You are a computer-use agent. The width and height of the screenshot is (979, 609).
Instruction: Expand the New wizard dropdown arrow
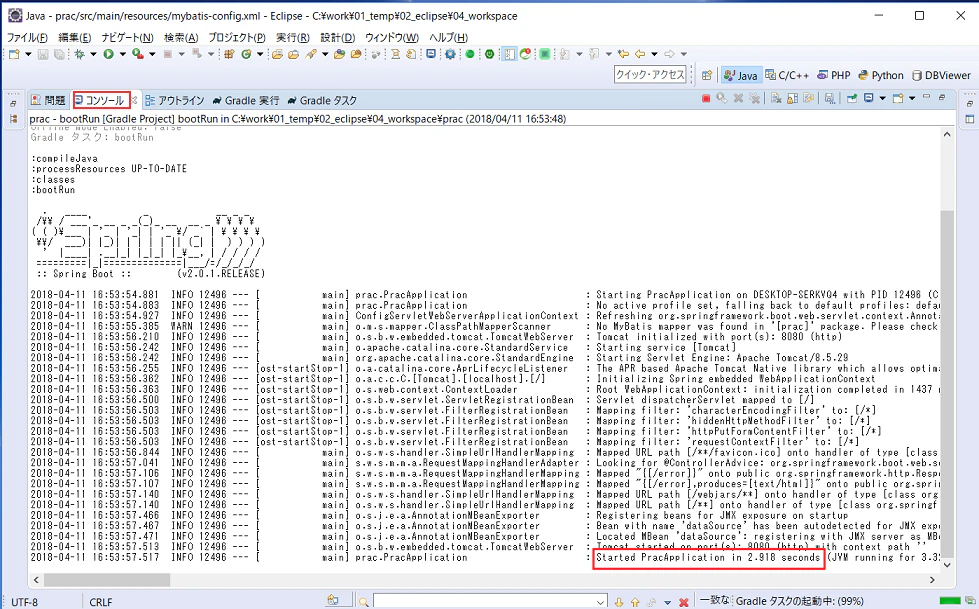(x=28, y=54)
